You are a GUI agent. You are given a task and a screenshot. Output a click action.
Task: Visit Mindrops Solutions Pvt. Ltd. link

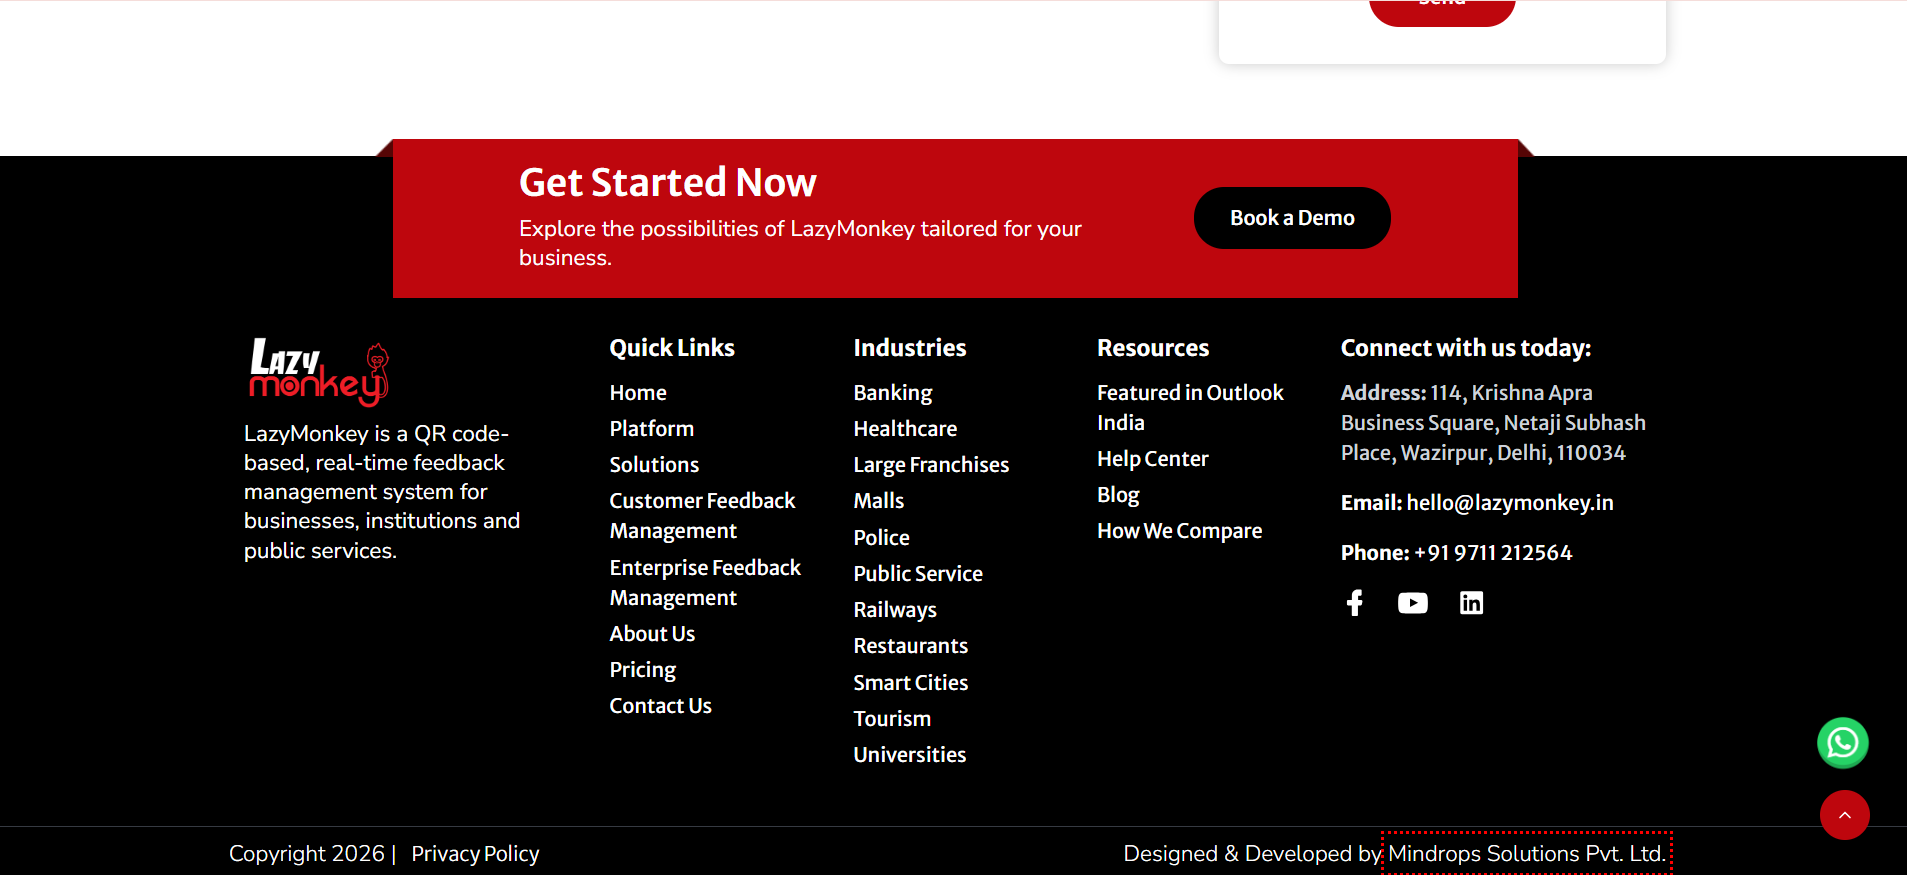pyautogui.click(x=1527, y=854)
